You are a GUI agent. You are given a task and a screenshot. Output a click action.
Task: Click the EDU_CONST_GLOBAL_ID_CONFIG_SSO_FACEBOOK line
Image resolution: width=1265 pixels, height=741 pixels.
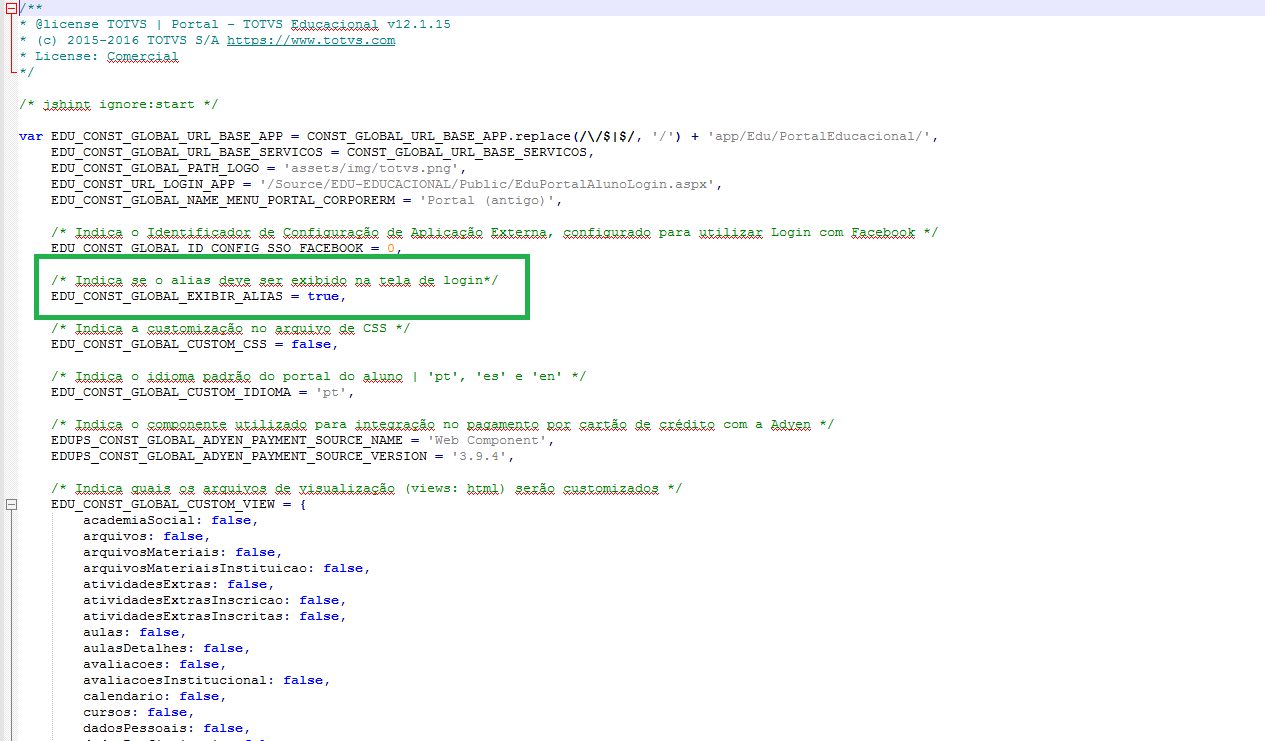(227, 248)
